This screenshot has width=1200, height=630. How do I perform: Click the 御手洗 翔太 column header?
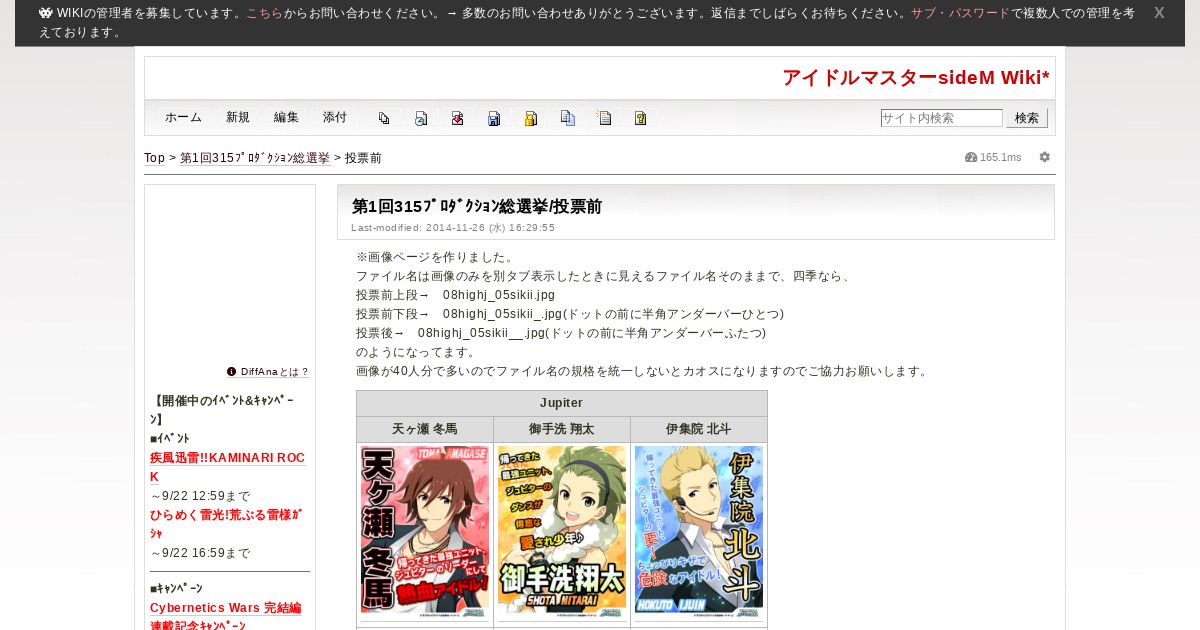pyautogui.click(x=562, y=429)
